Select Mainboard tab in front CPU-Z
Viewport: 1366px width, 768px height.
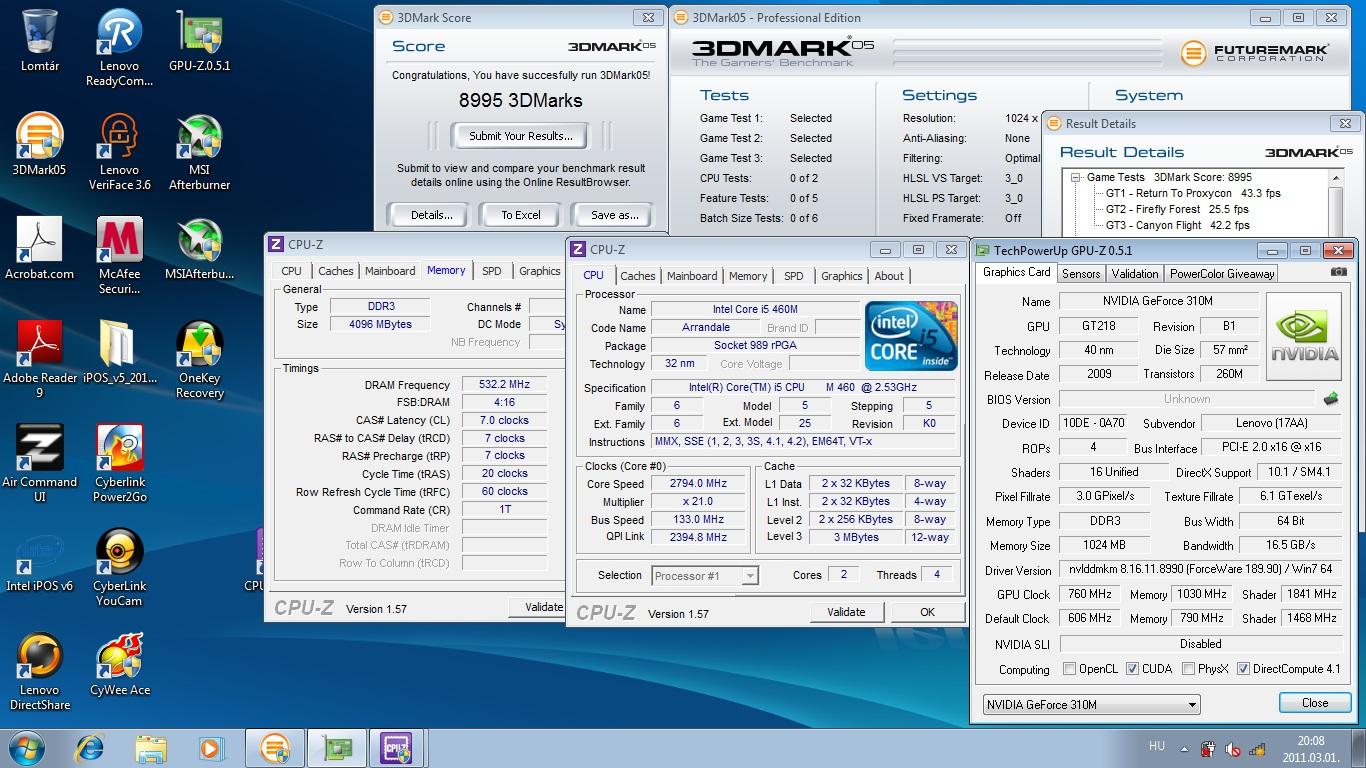pyautogui.click(x=692, y=276)
